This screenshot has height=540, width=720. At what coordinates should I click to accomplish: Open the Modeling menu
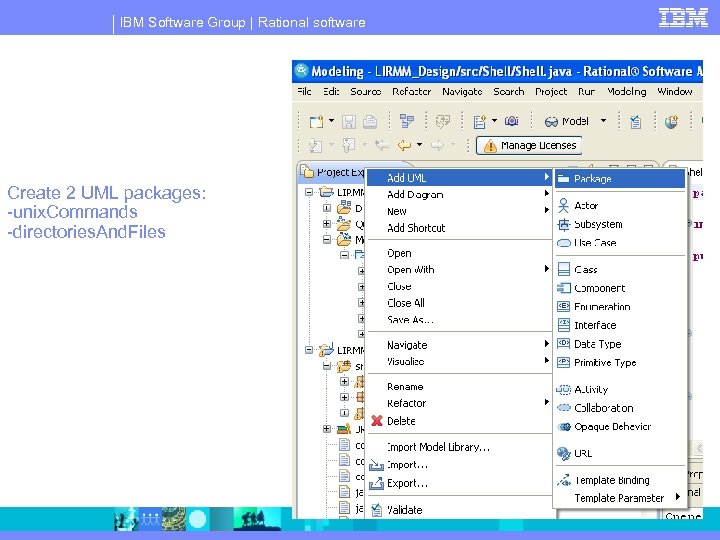click(x=627, y=91)
